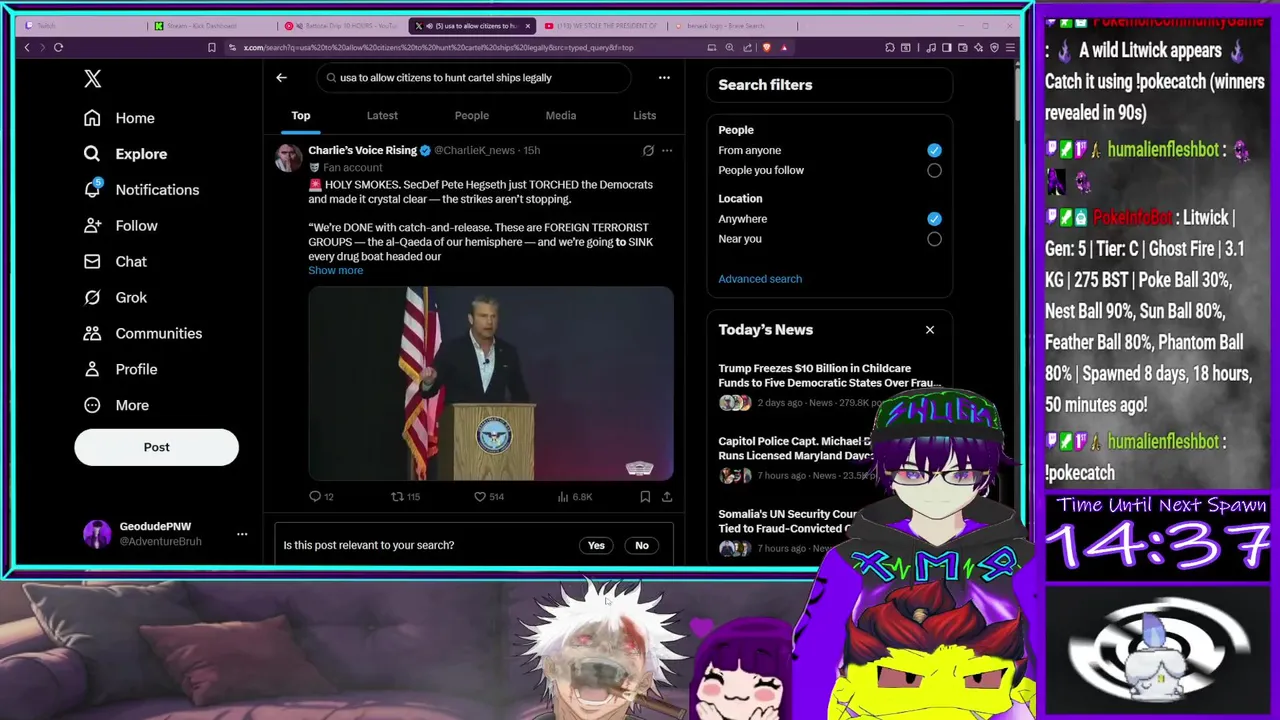Open the browser hamburger main menu
The height and width of the screenshot is (720, 1280).
tap(1009, 47)
